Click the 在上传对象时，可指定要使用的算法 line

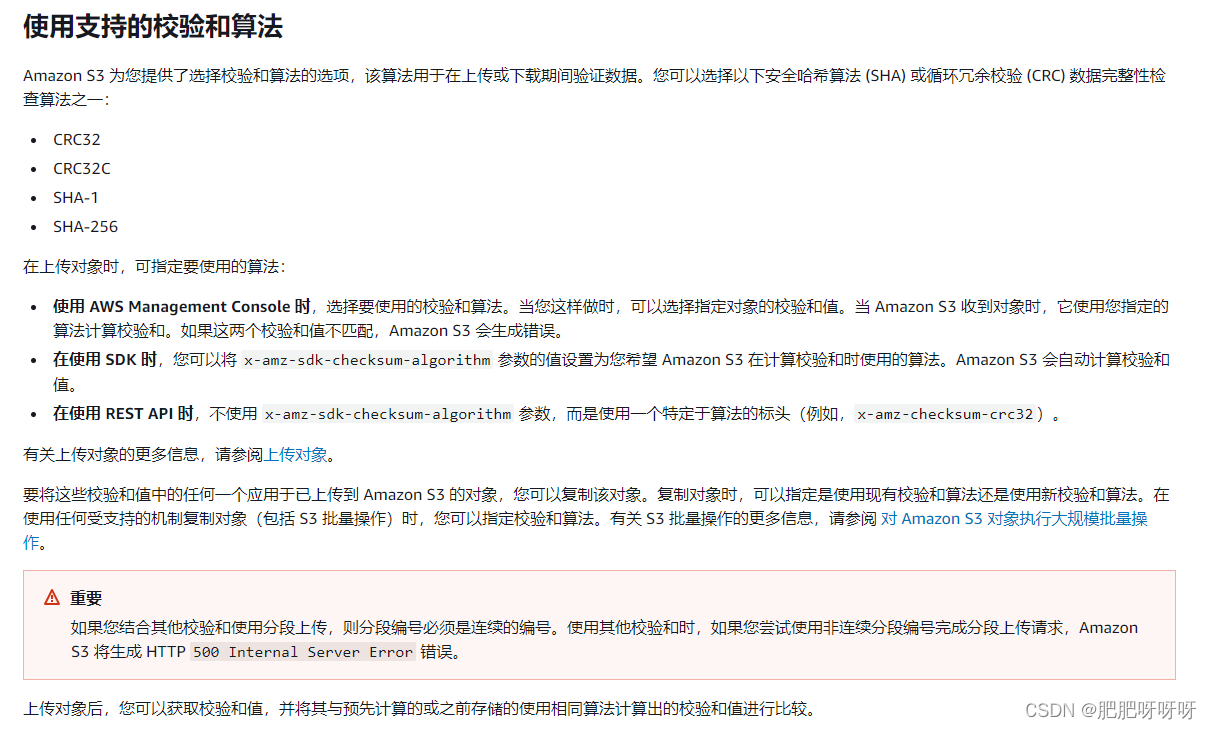(154, 267)
